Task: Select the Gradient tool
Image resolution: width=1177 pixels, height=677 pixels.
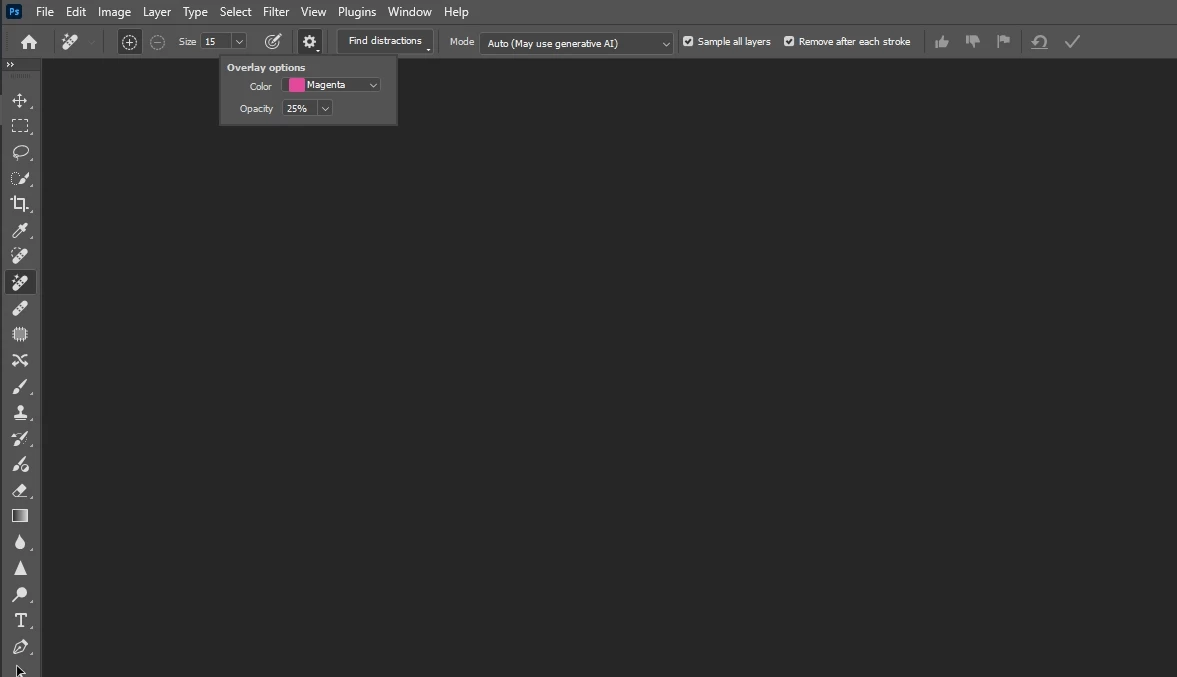Action: (20, 516)
